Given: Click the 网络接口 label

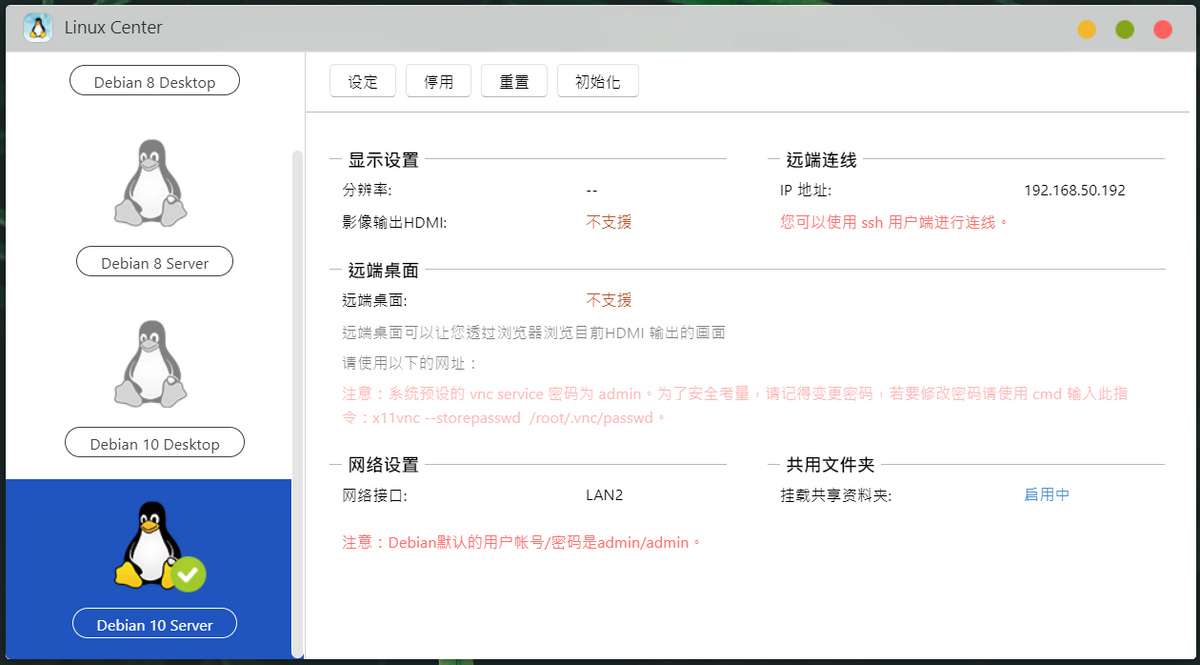Looking at the screenshot, I should [x=374, y=494].
